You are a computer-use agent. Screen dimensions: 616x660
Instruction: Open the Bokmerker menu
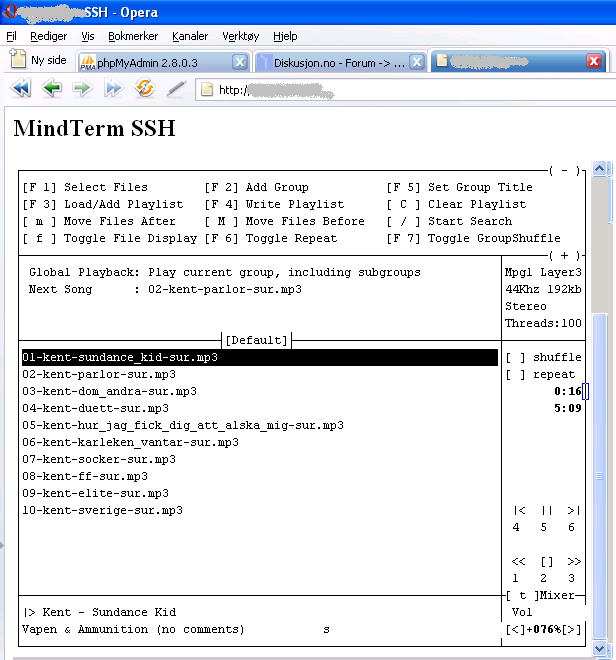click(x=133, y=36)
